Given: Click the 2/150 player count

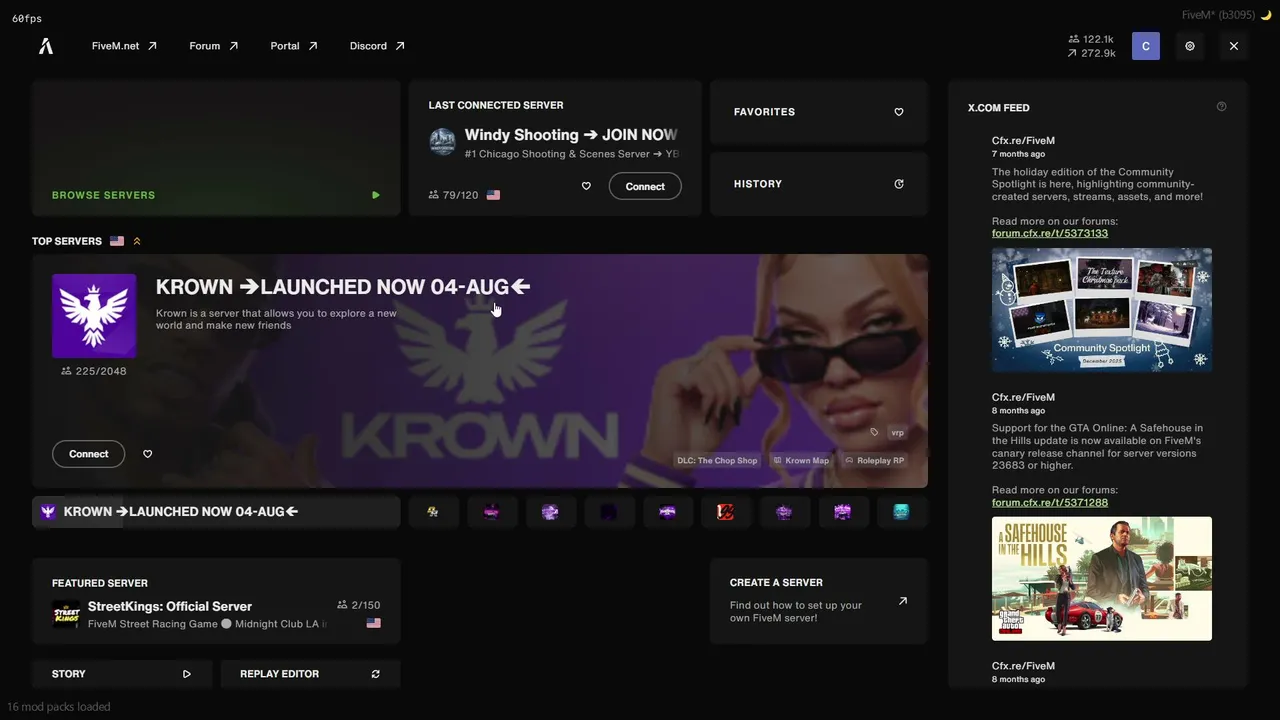Looking at the screenshot, I should click(x=359, y=605).
